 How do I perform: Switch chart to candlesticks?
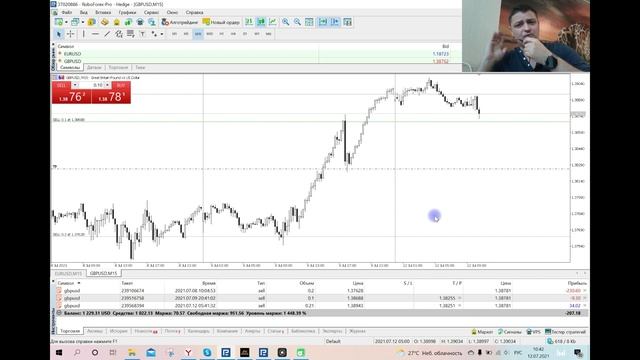tap(261, 22)
